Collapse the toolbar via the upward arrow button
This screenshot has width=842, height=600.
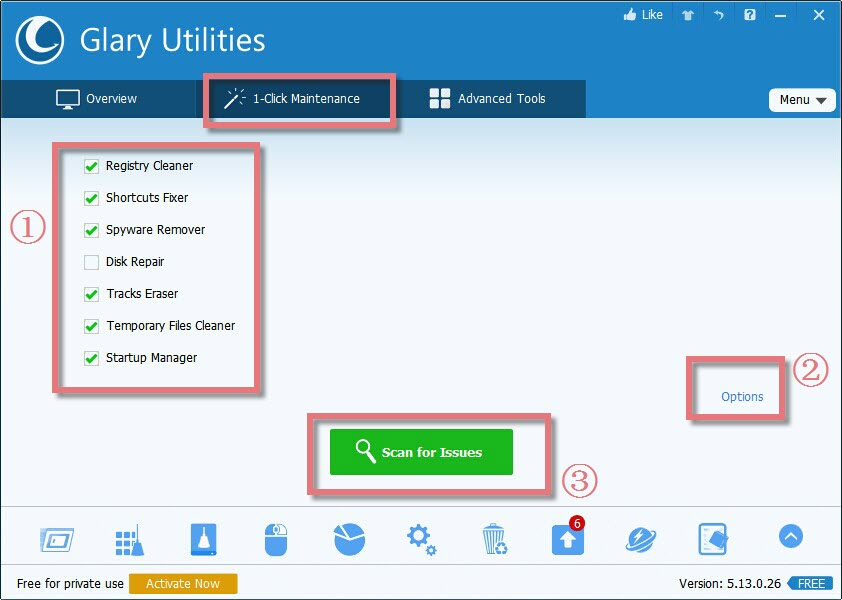click(x=790, y=537)
